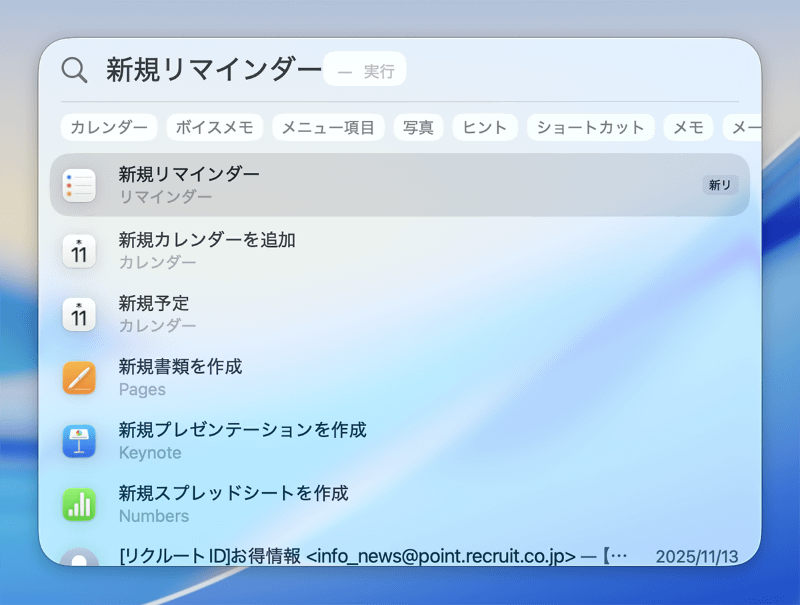Click the 実行 button next to the query
800x605 pixels.
pyautogui.click(x=365, y=69)
